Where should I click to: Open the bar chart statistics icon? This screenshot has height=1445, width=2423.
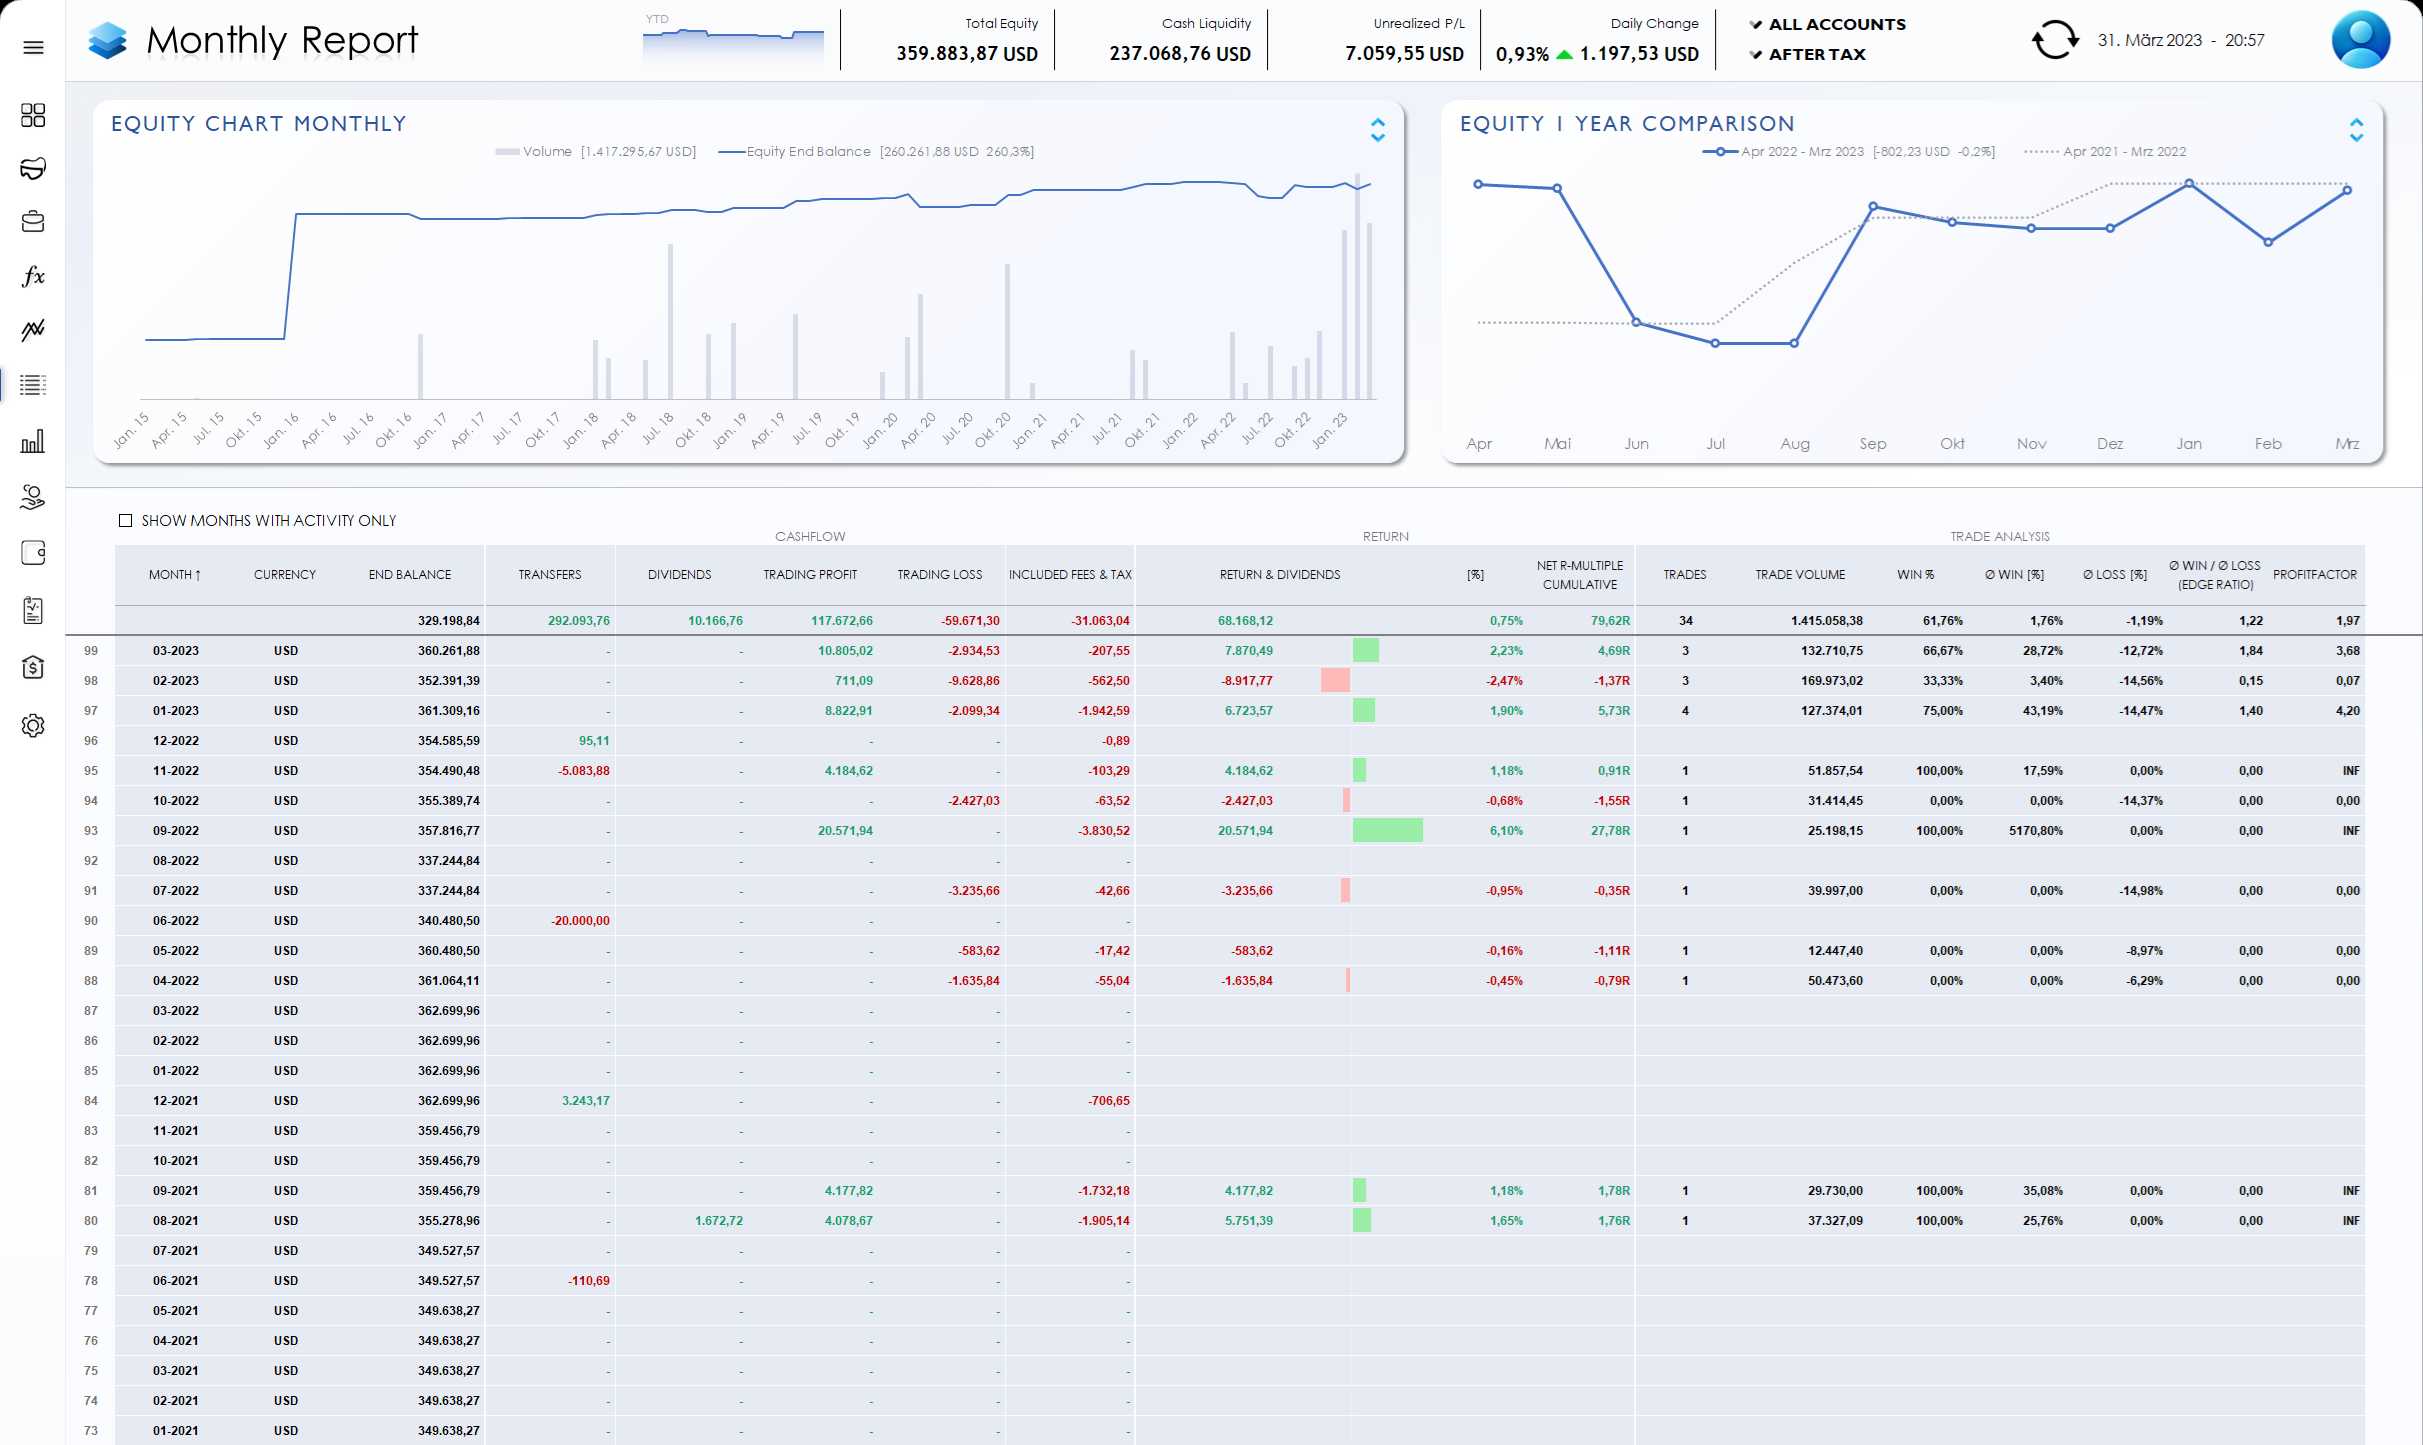(x=33, y=441)
